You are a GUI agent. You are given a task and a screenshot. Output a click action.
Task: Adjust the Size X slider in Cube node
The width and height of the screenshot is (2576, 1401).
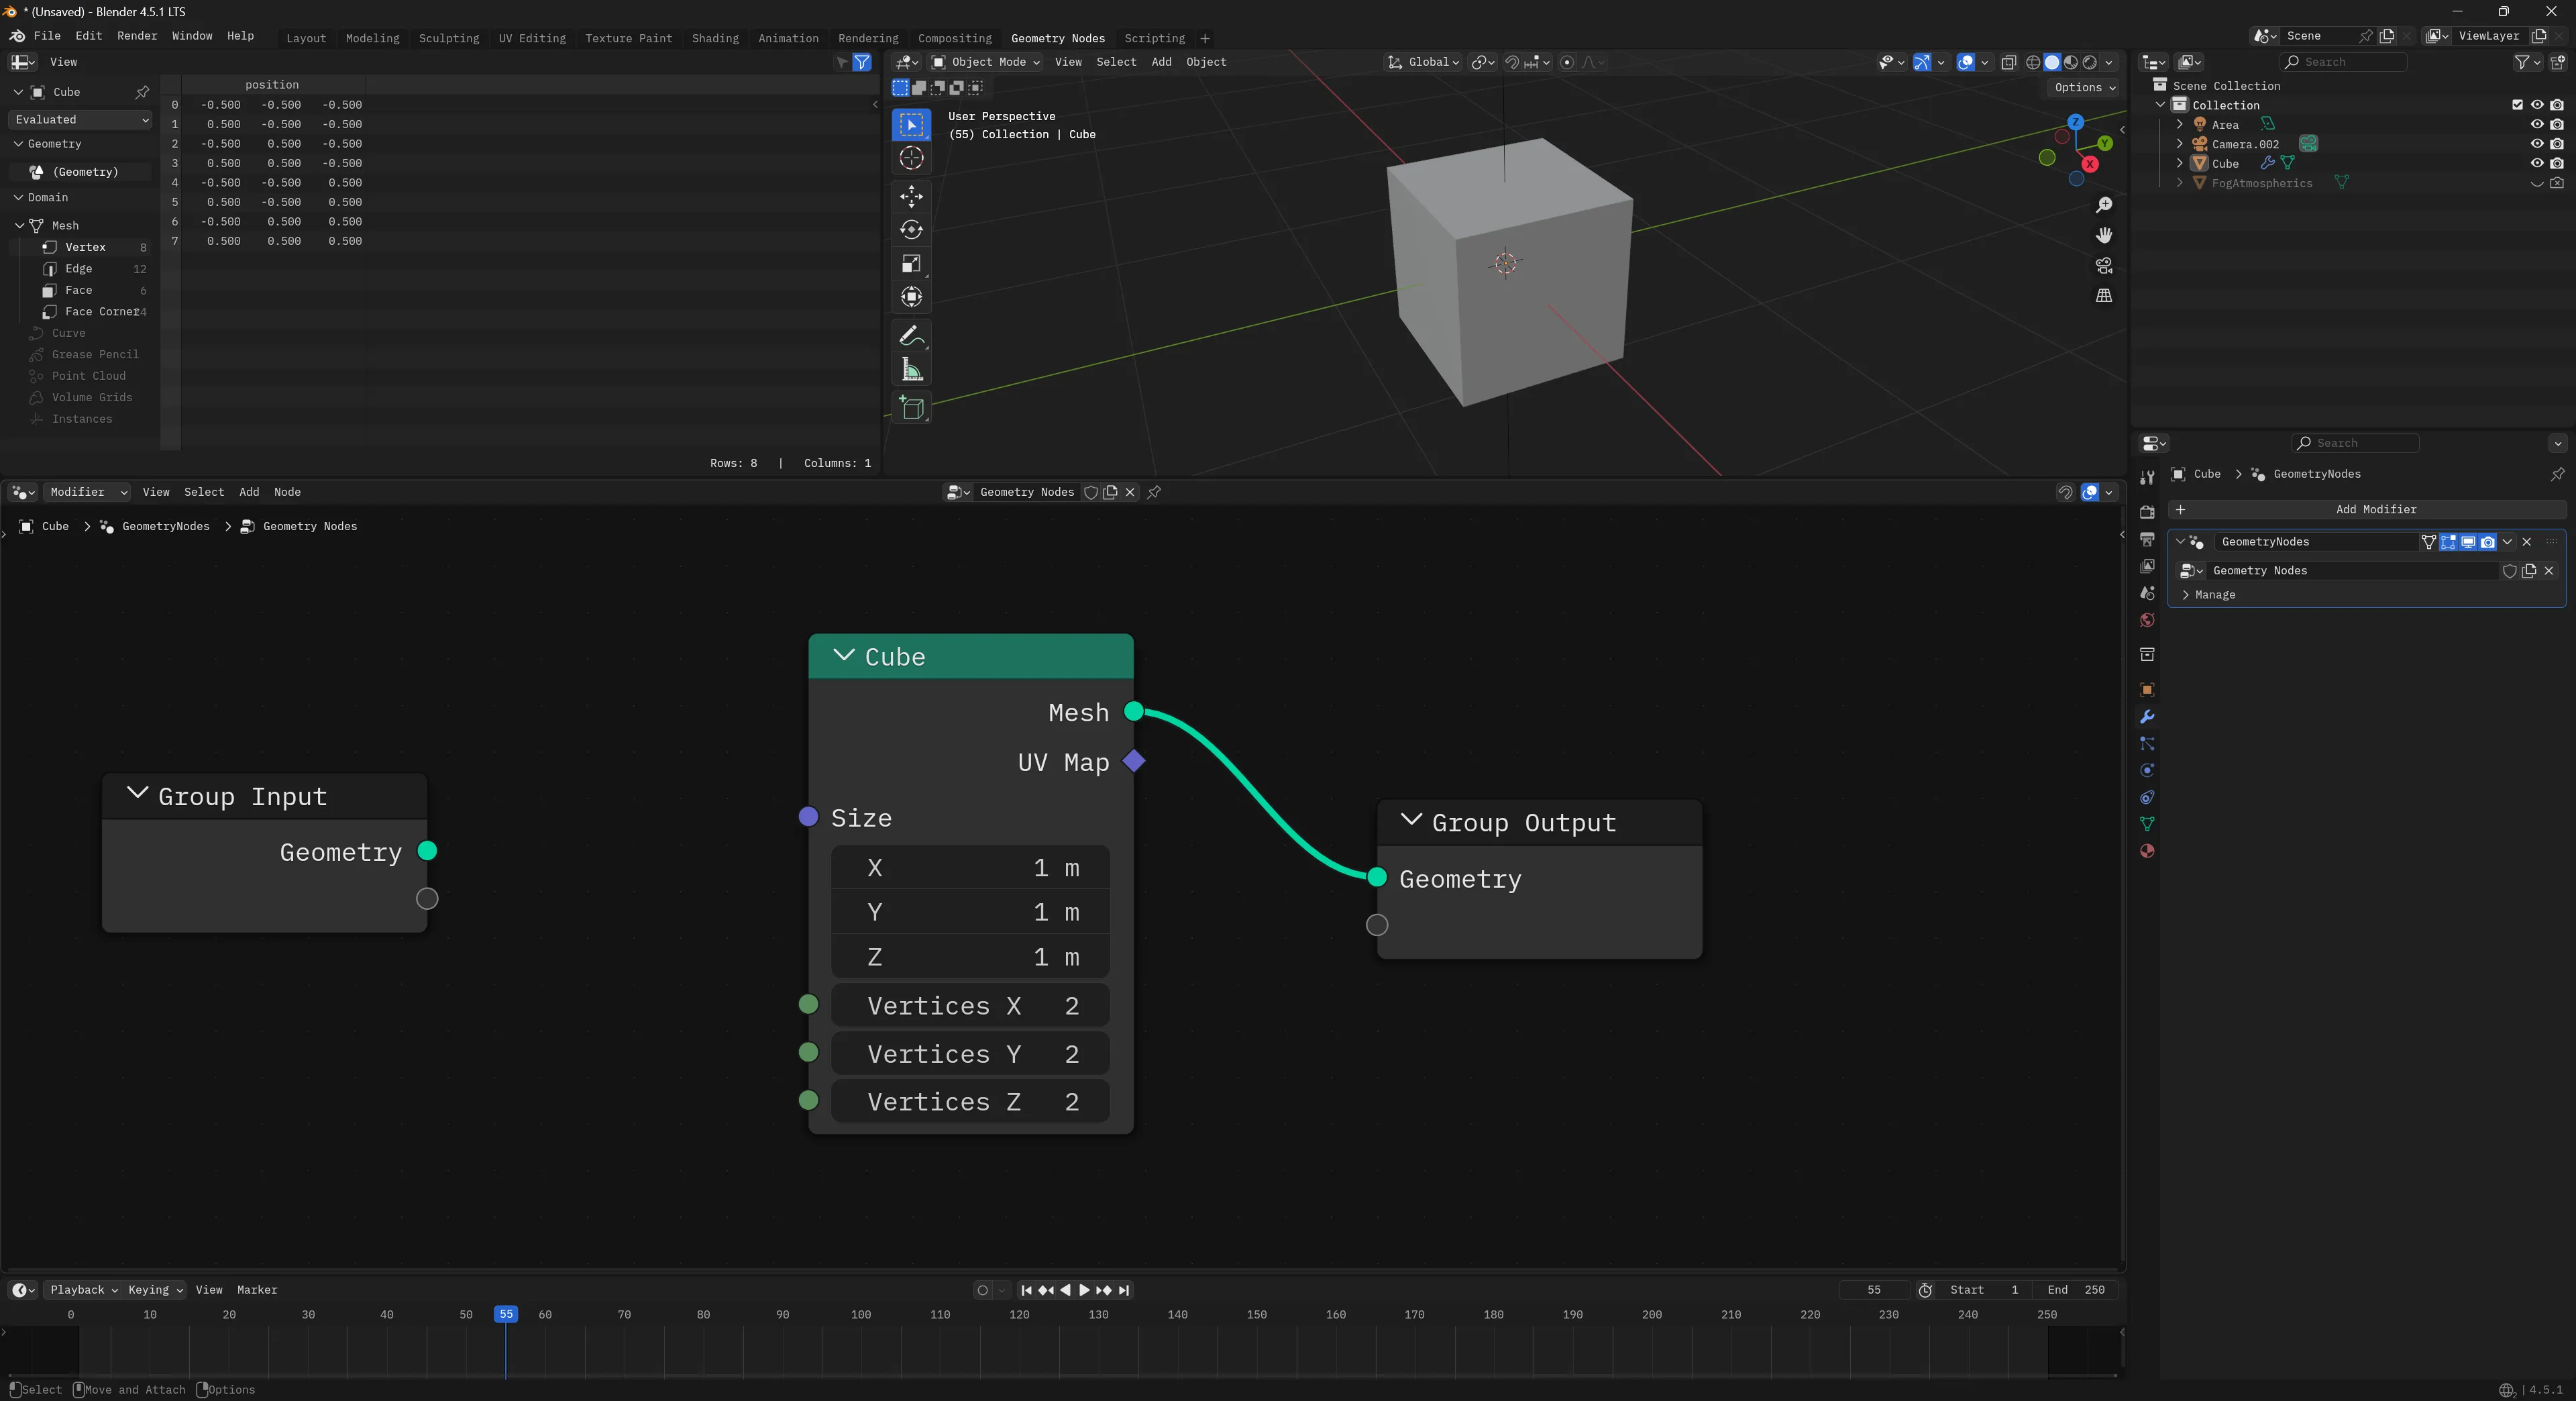(x=969, y=868)
